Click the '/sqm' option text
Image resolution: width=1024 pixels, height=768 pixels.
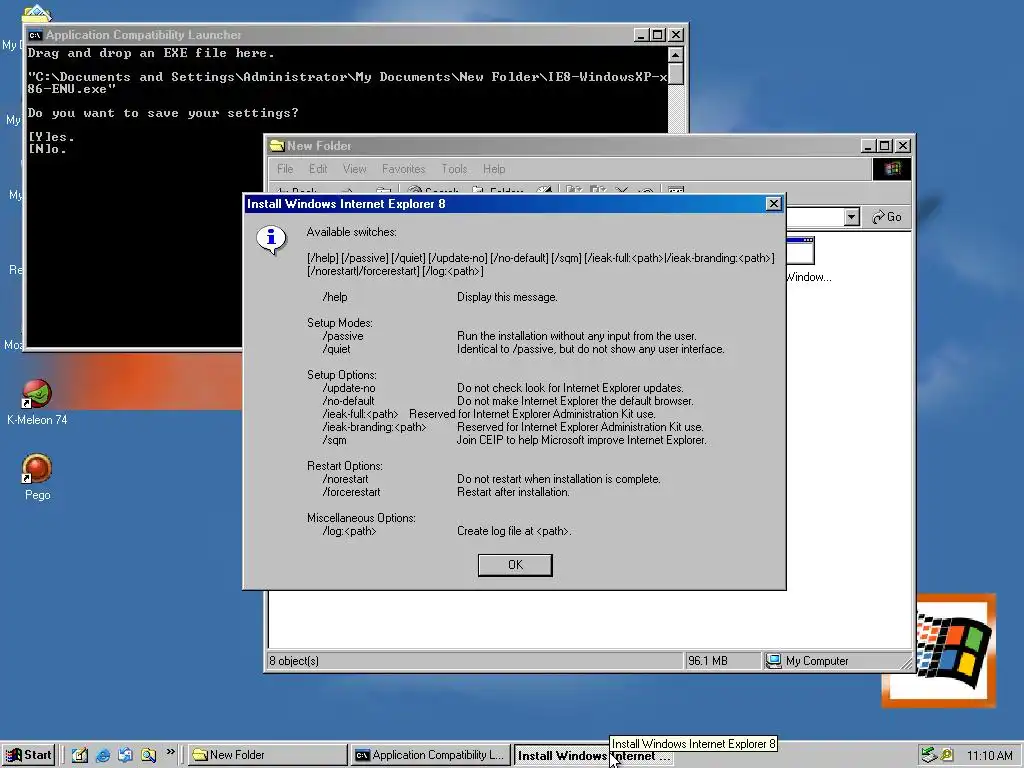pyautogui.click(x=334, y=441)
